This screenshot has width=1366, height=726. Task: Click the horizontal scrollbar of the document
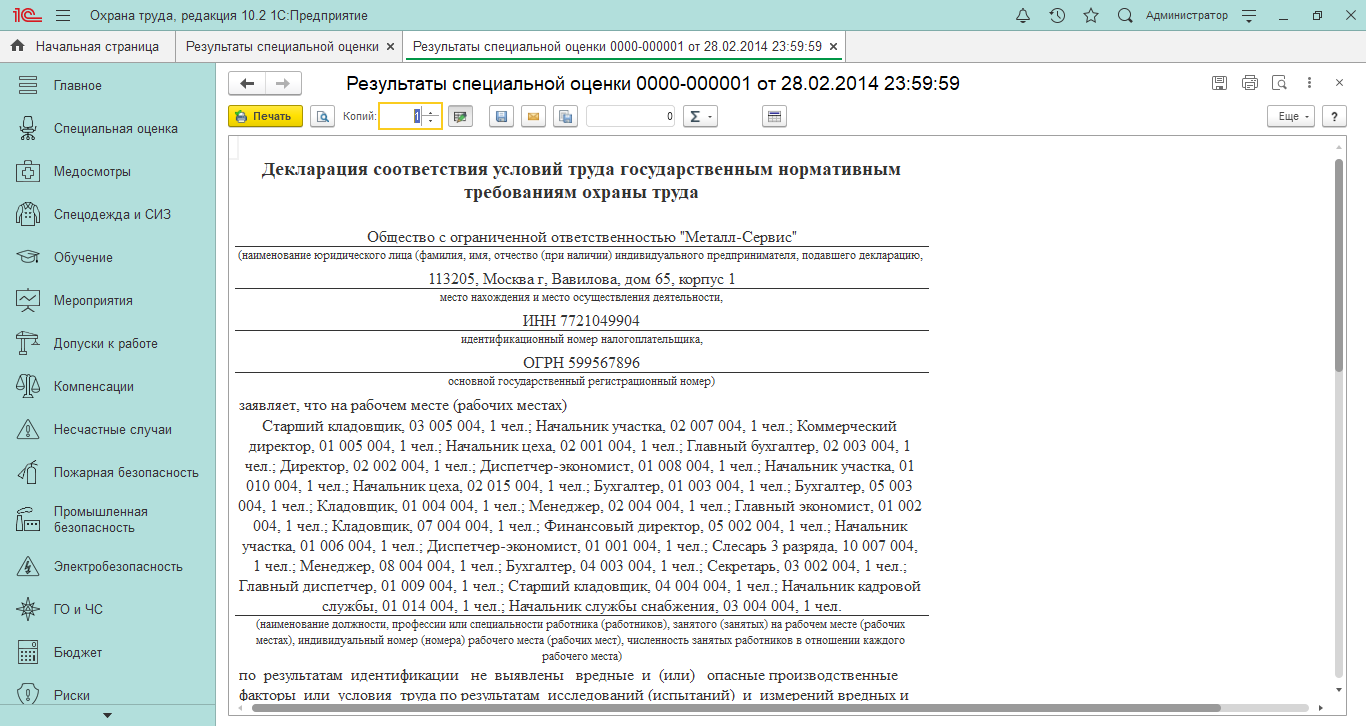pyautogui.click(x=735, y=708)
